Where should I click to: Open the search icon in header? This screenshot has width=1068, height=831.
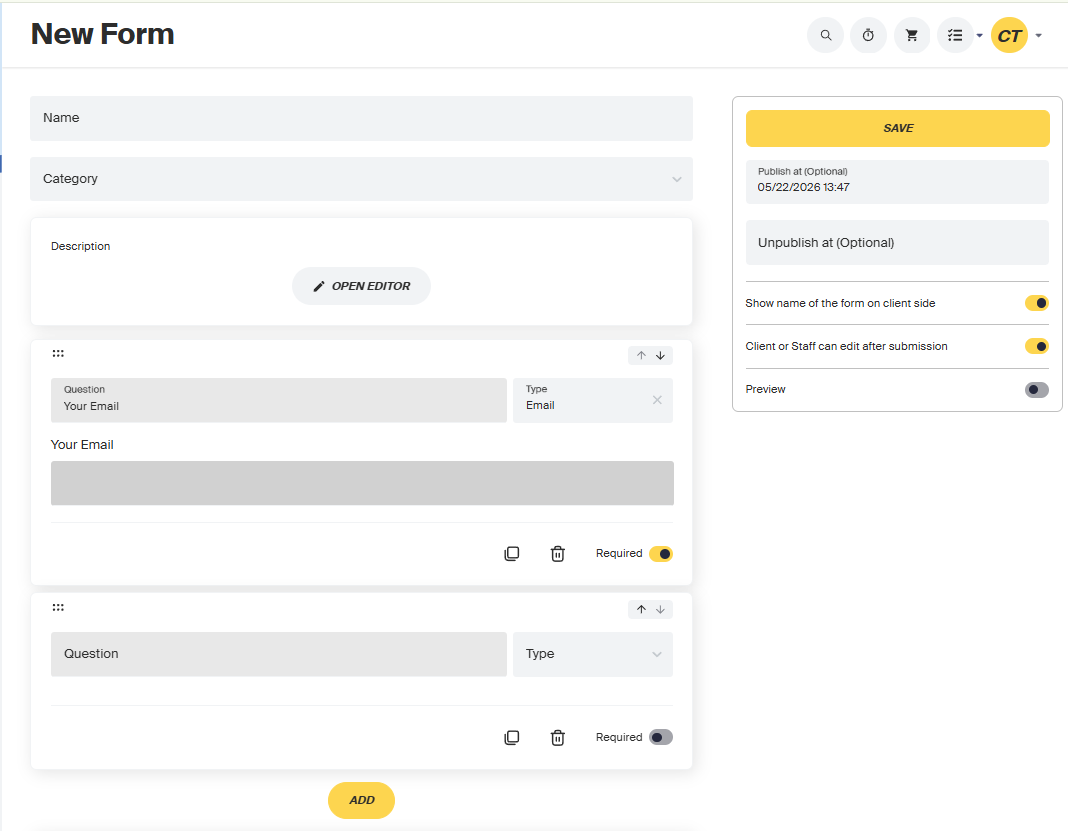point(826,35)
